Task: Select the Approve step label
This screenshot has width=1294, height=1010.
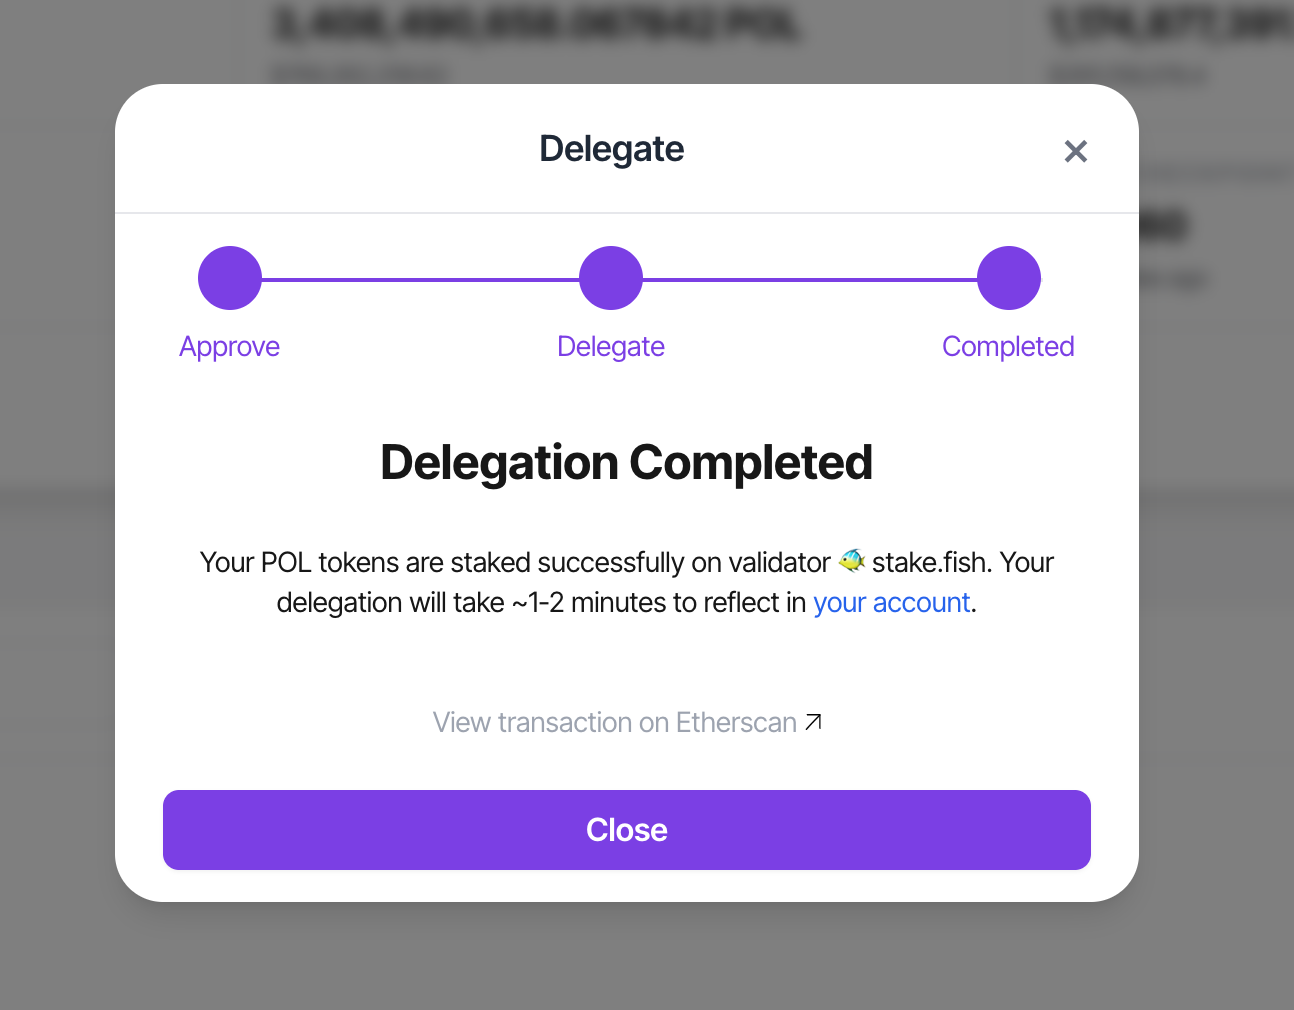Action: coord(229,346)
